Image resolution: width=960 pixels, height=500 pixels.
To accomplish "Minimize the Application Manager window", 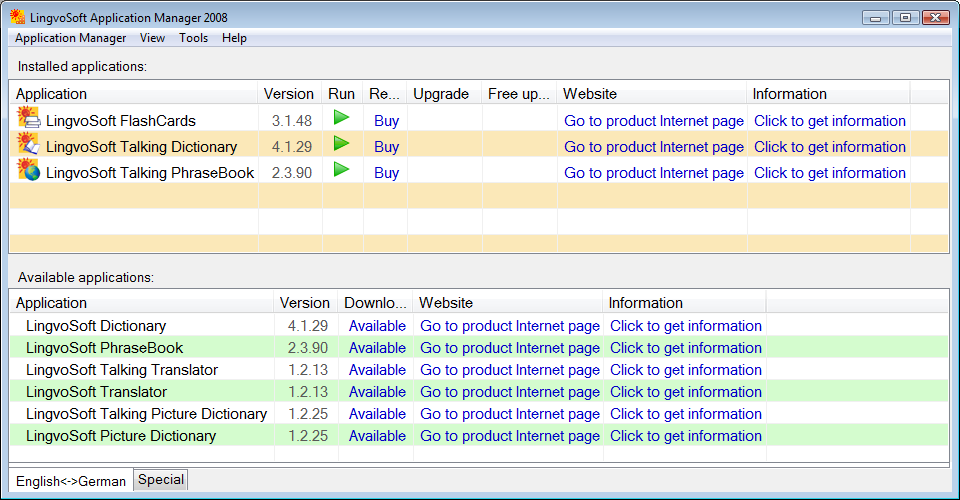I will [876, 18].
